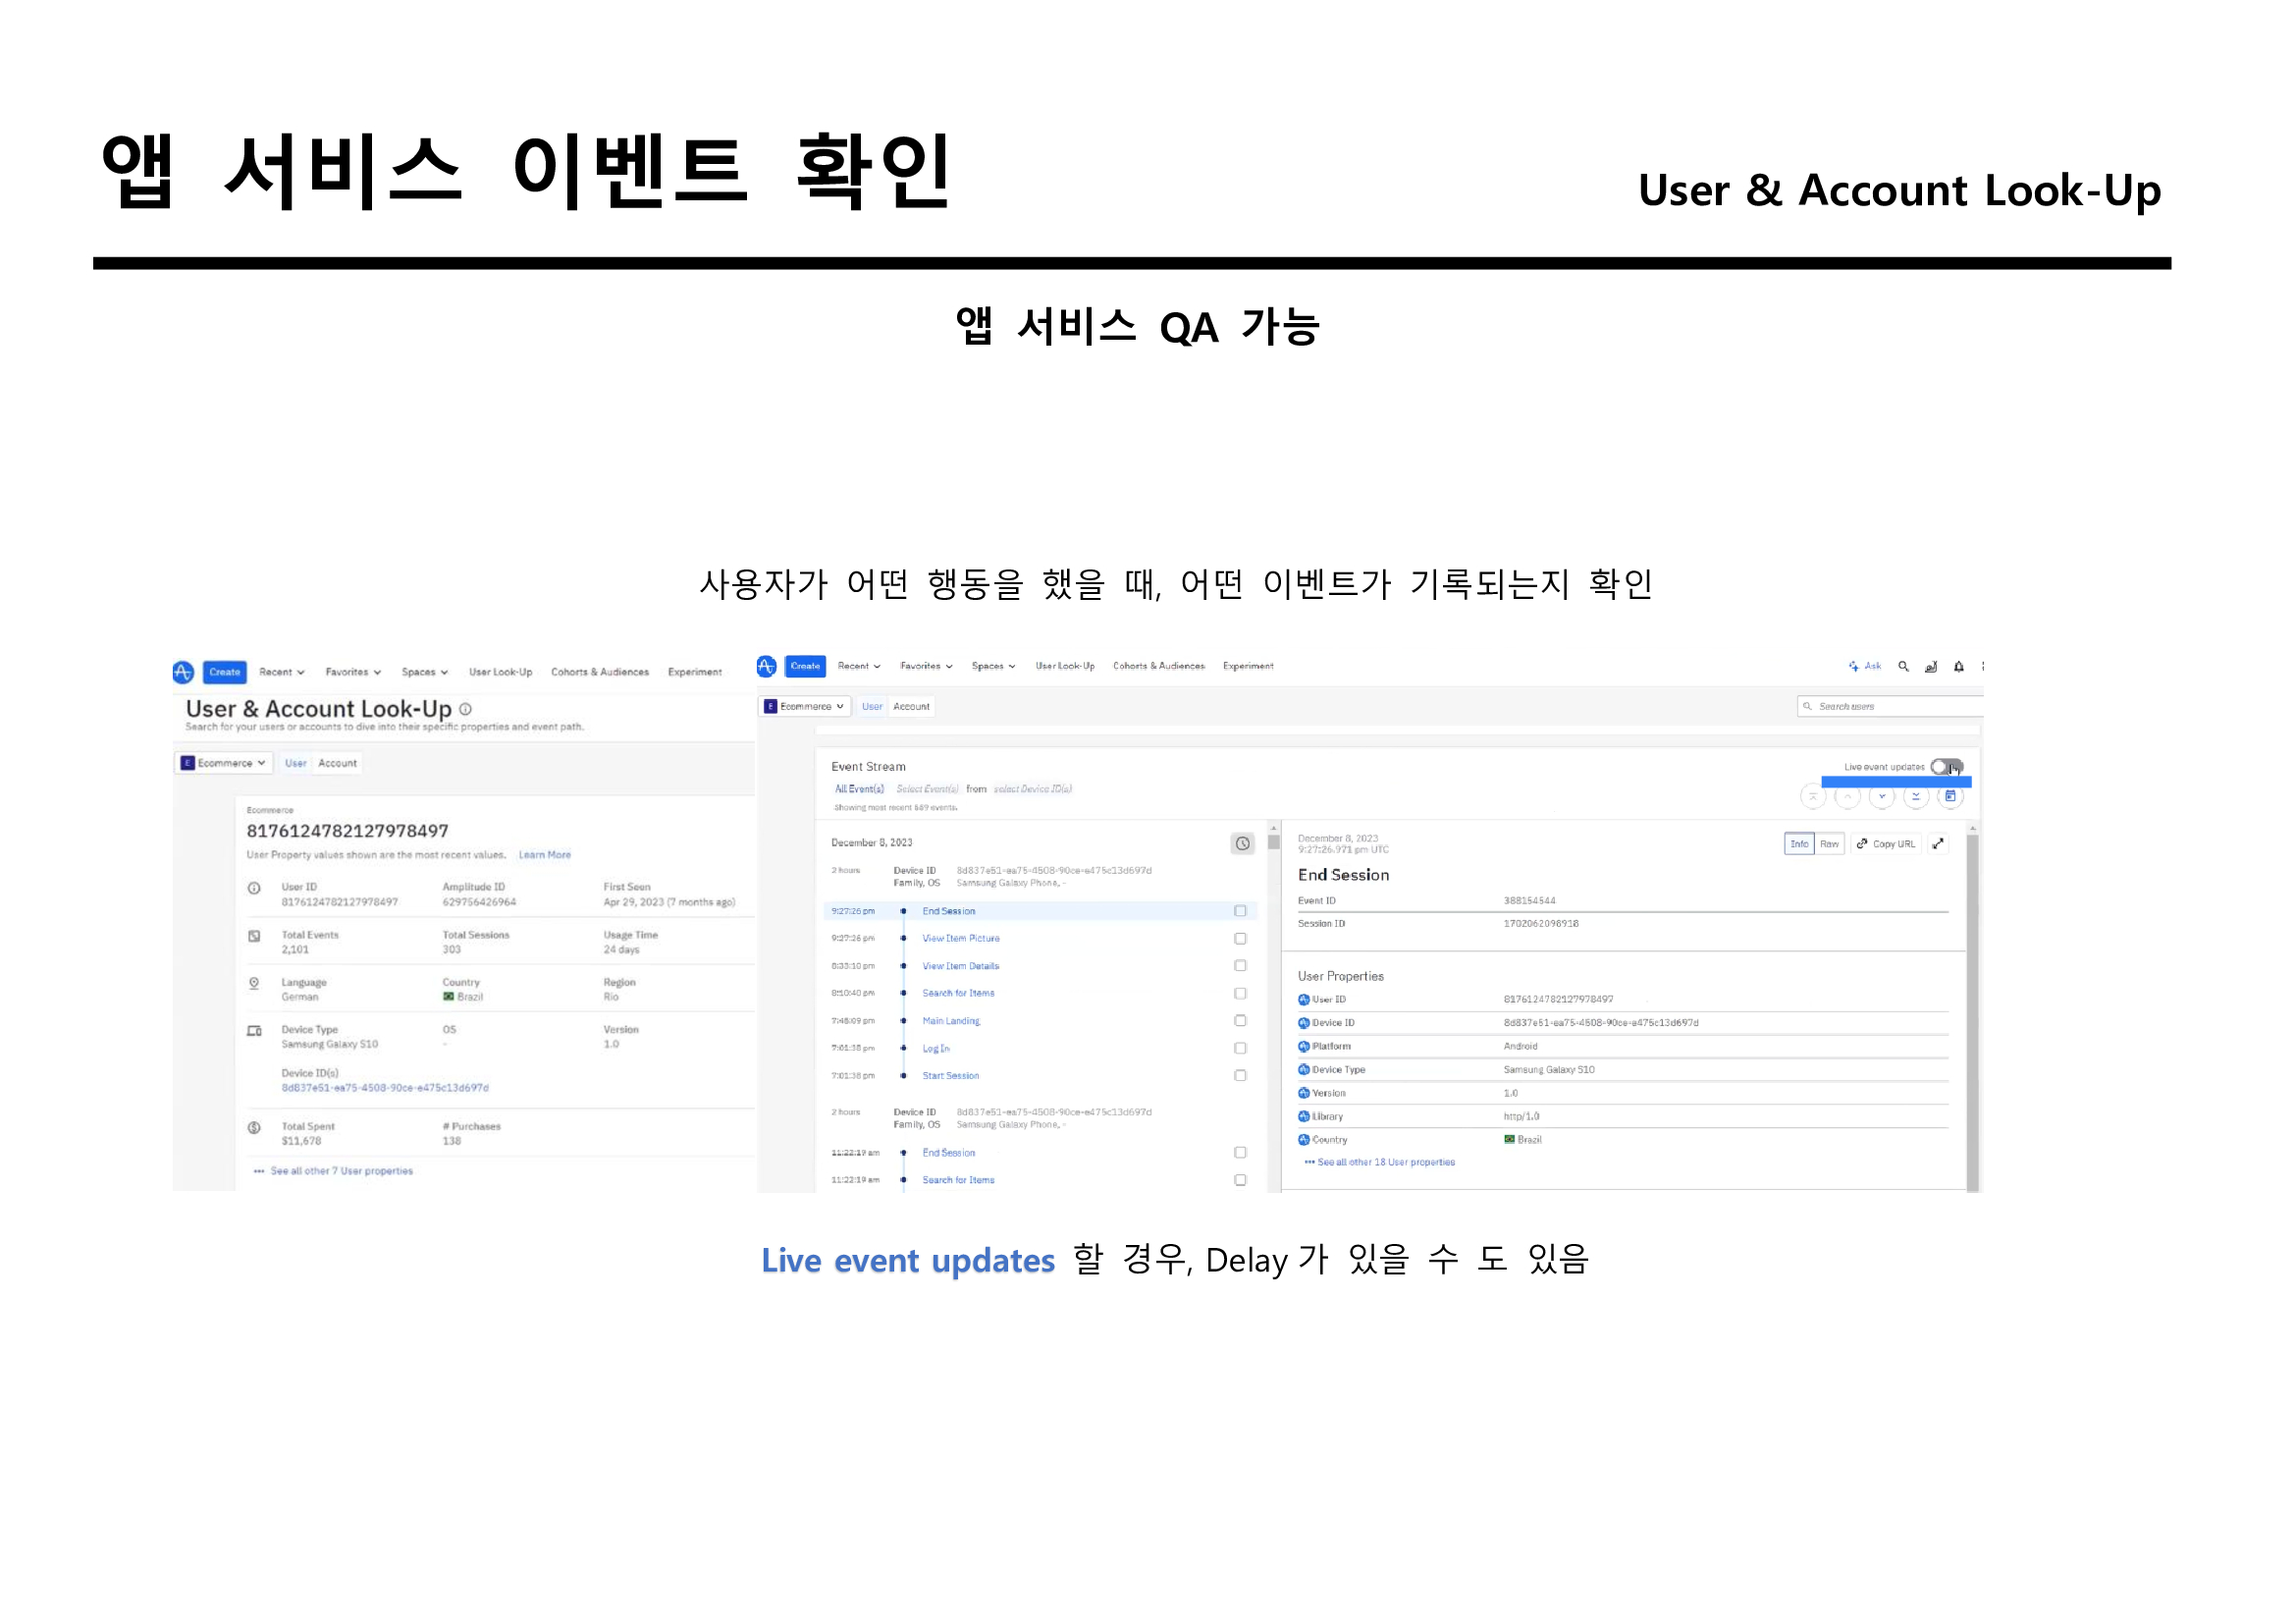The width and height of the screenshot is (2296, 1624).
Task: Click the notifications bell icon
Action: tap(1959, 666)
